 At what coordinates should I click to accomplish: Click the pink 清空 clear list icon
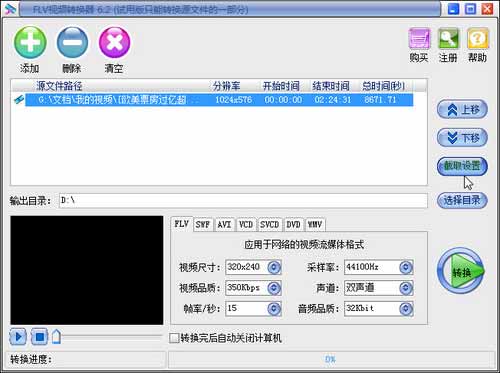(114, 43)
